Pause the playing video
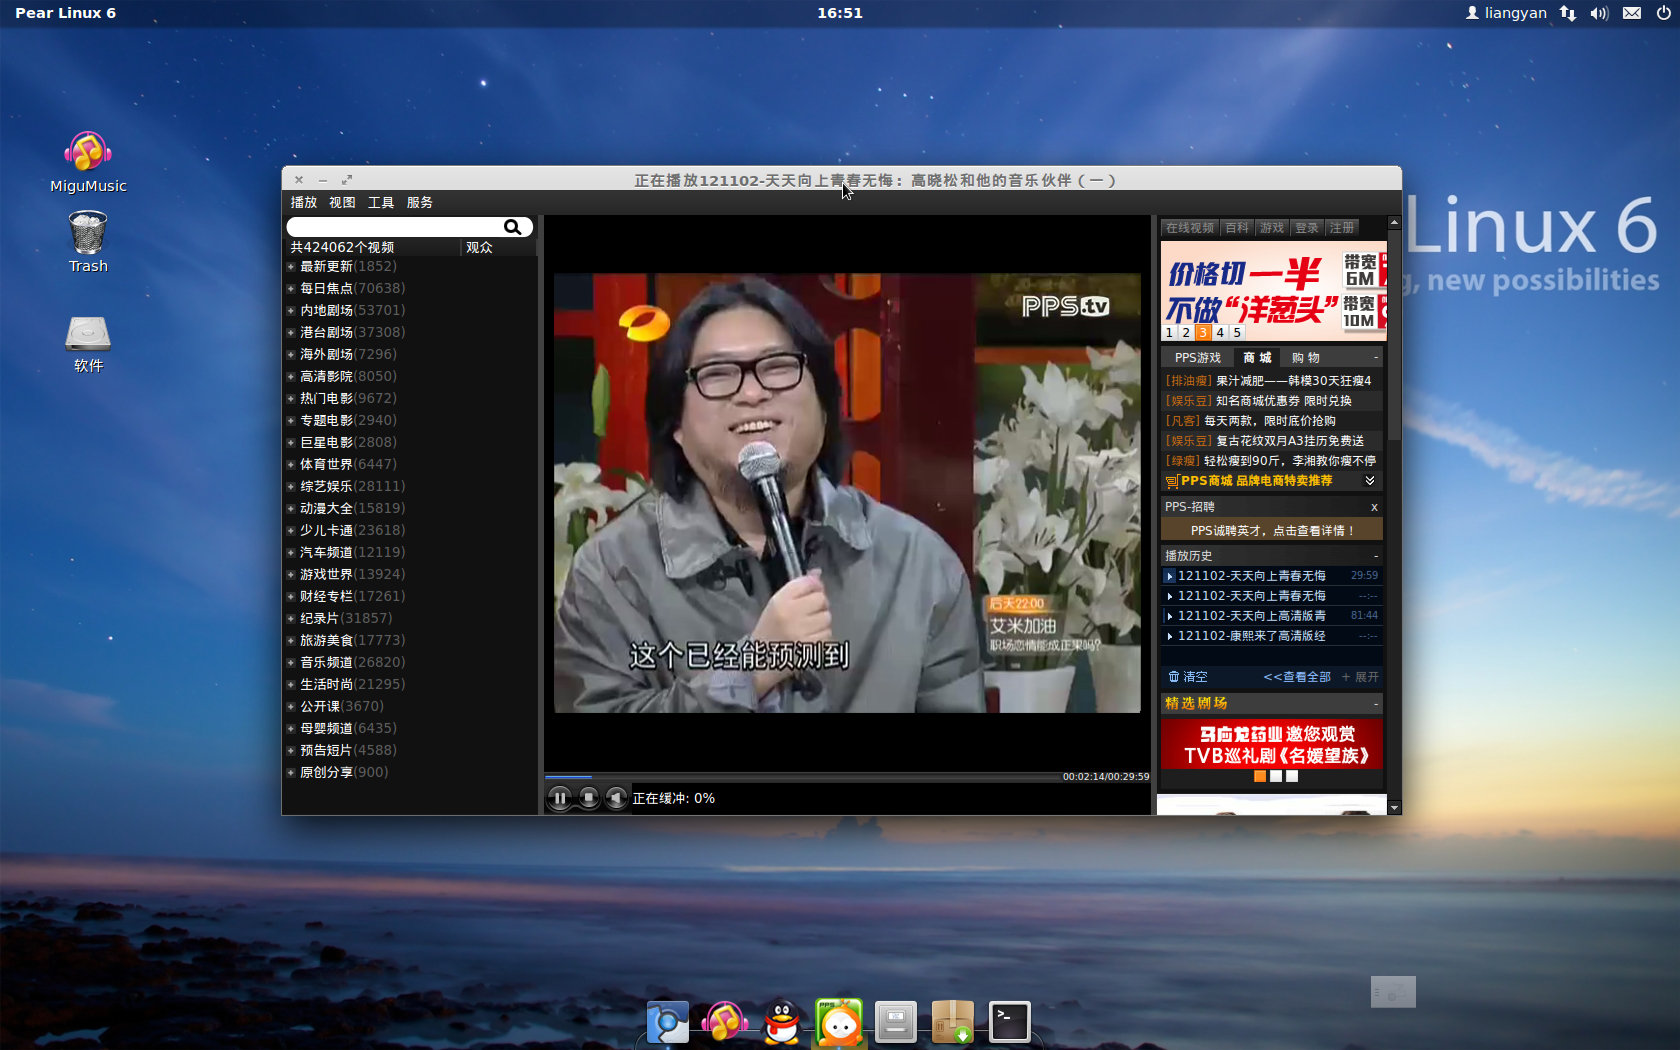1680x1050 pixels. click(x=560, y=798)
